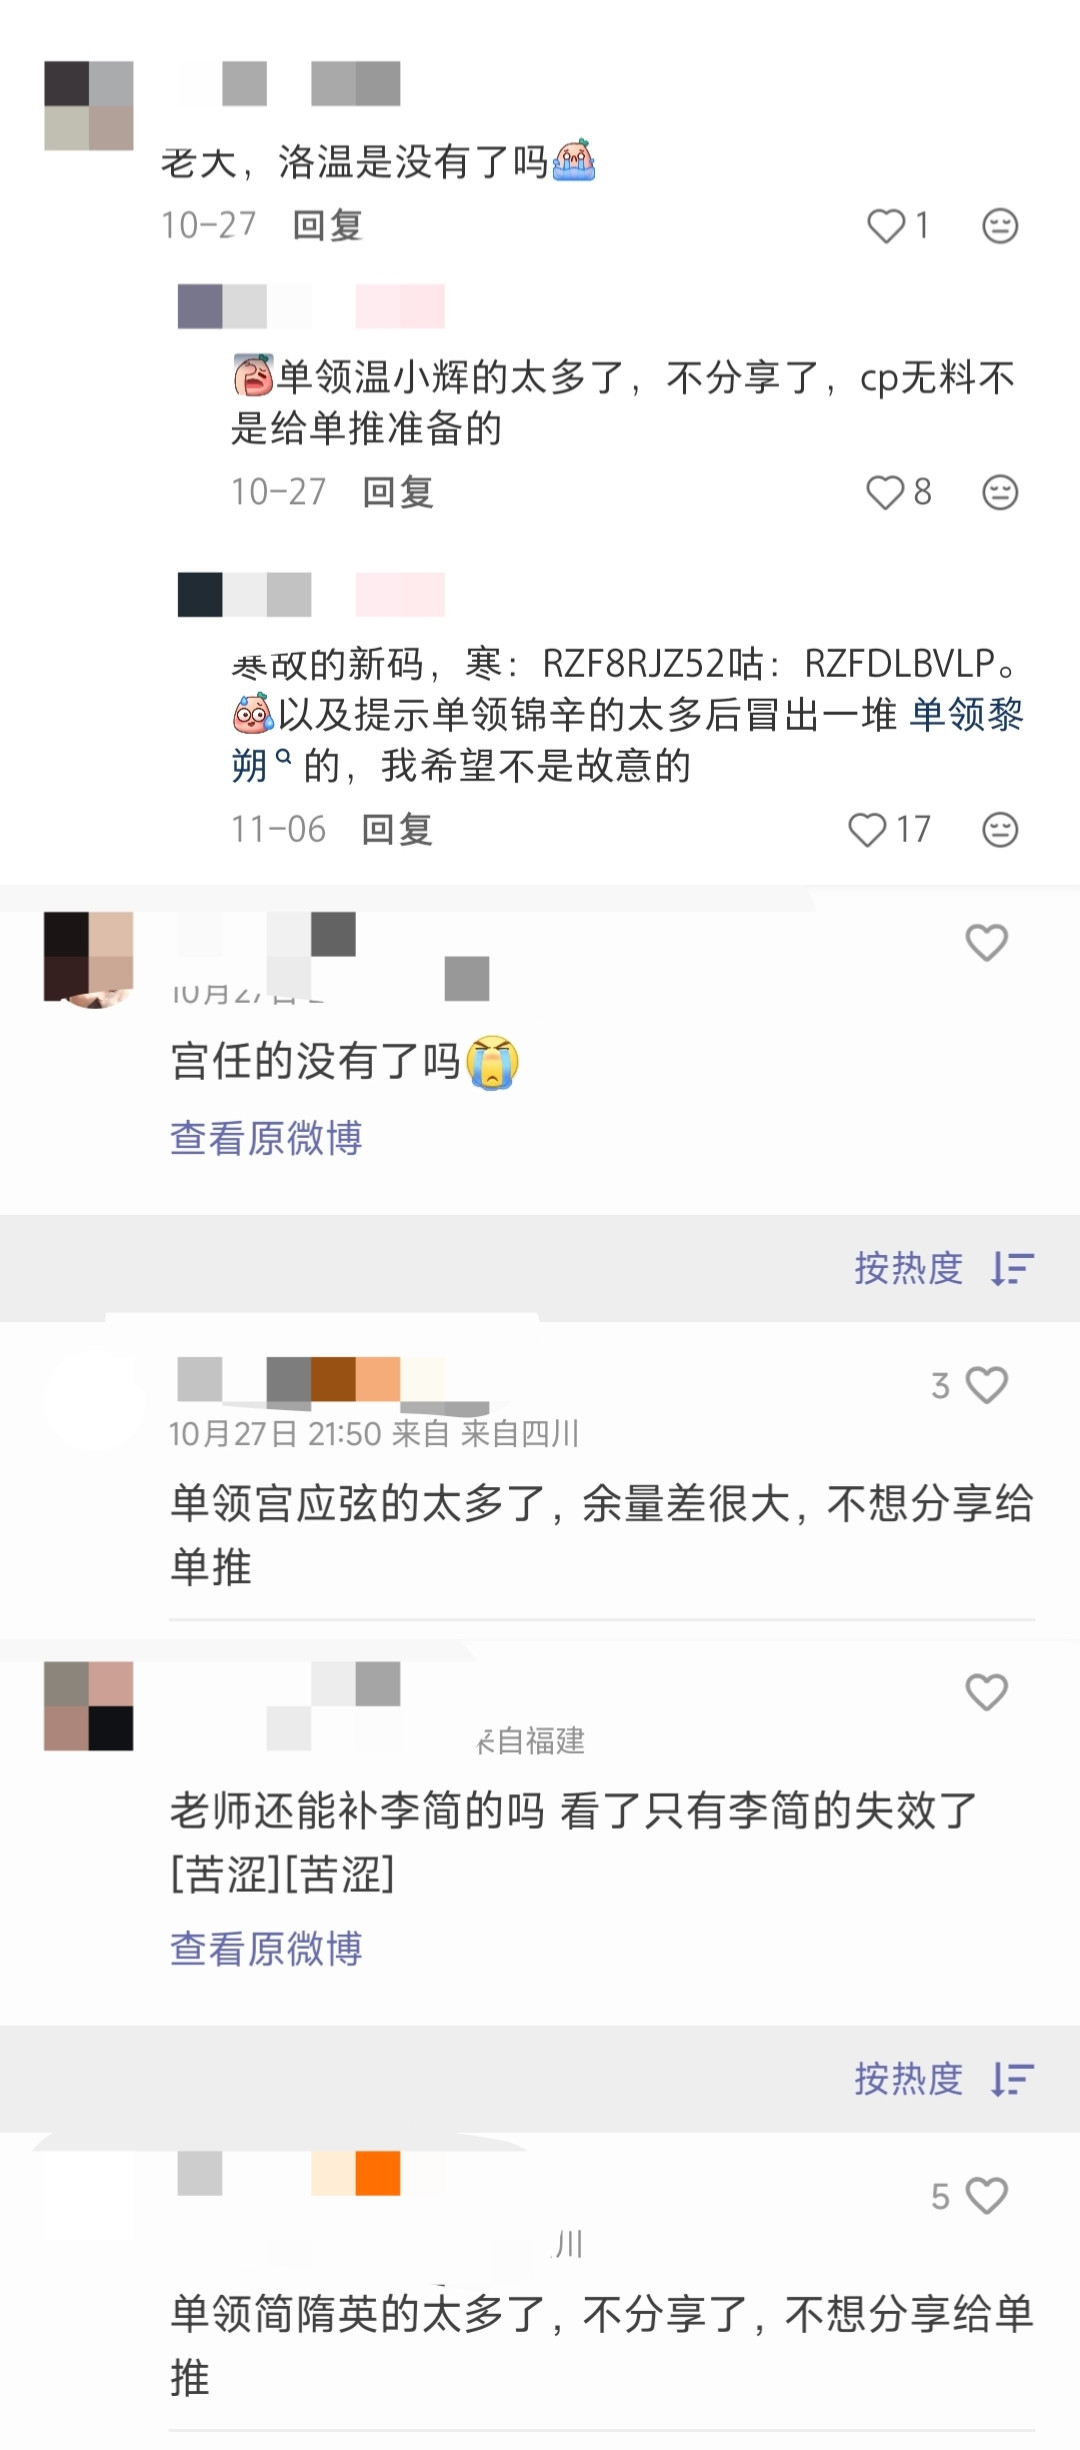Click 回复 under the 11-06 reply
The width and height of the screenshot is (1080, 2450).
click(397, 829)
